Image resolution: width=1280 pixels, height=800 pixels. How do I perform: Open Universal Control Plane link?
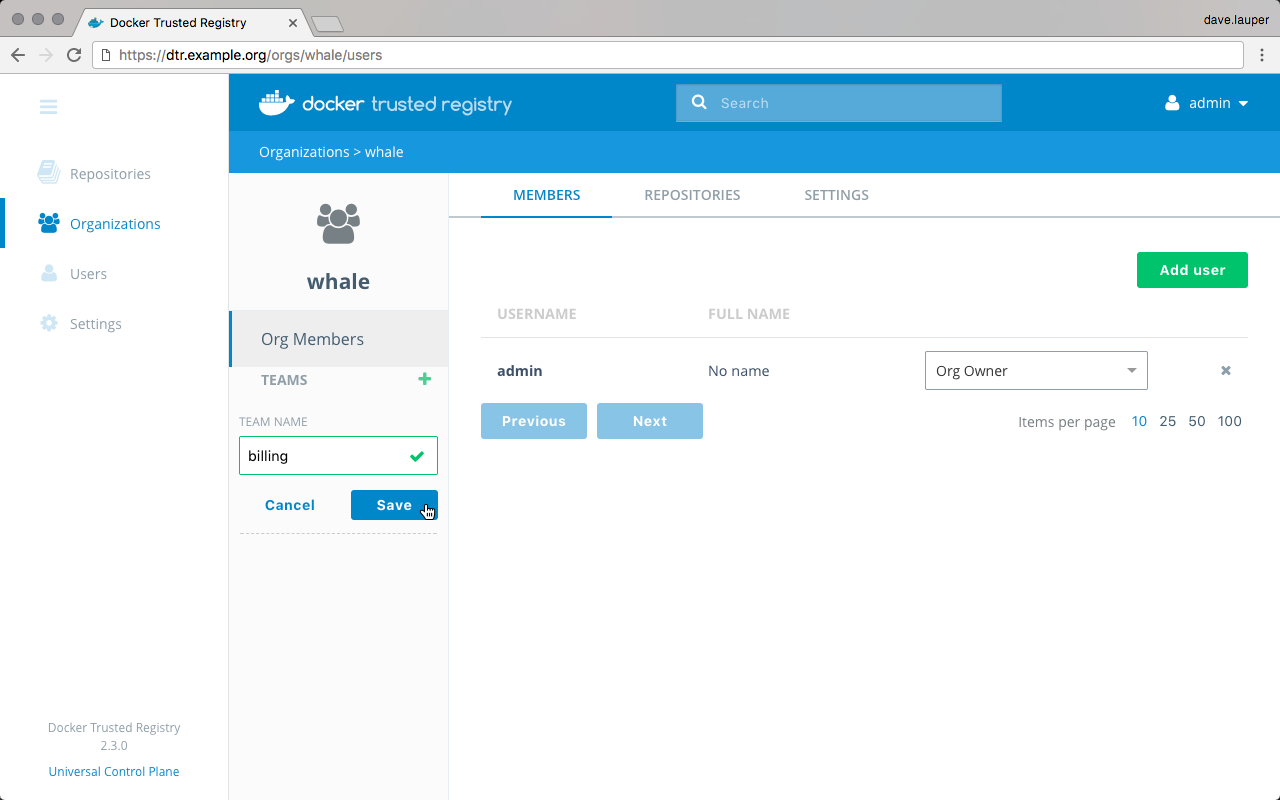(x=114, y=772)
